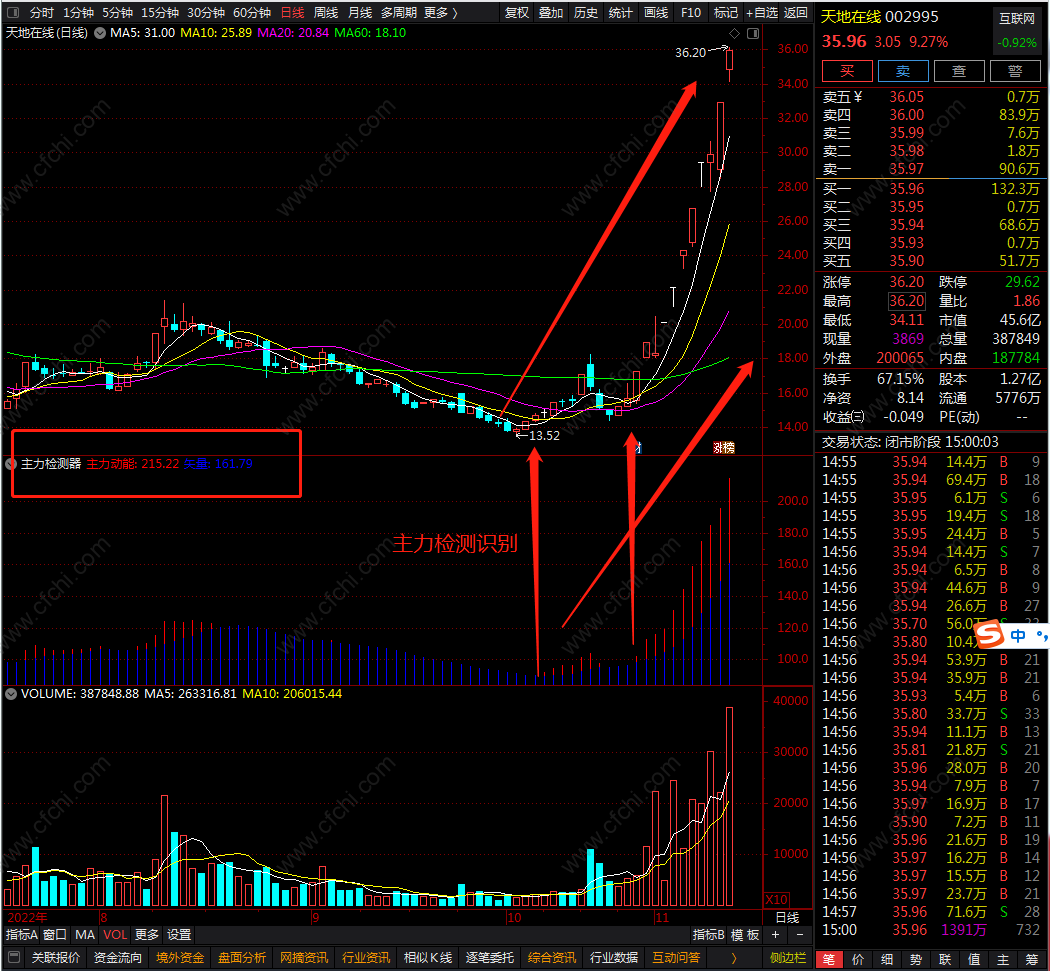Open 指标A indicator selector
The image size is (1050, 971).
point(21,935)
